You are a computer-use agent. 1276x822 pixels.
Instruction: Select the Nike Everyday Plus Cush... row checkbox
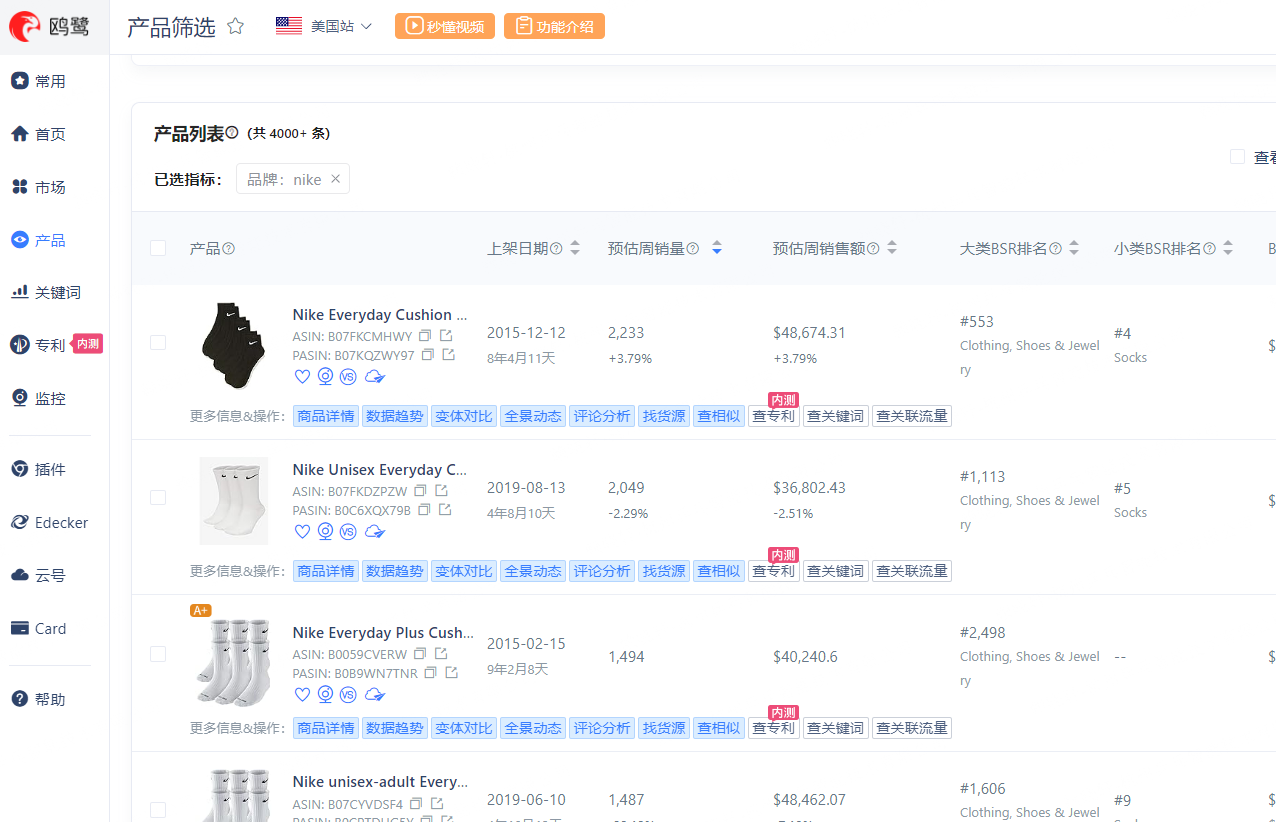click(158, 654)
